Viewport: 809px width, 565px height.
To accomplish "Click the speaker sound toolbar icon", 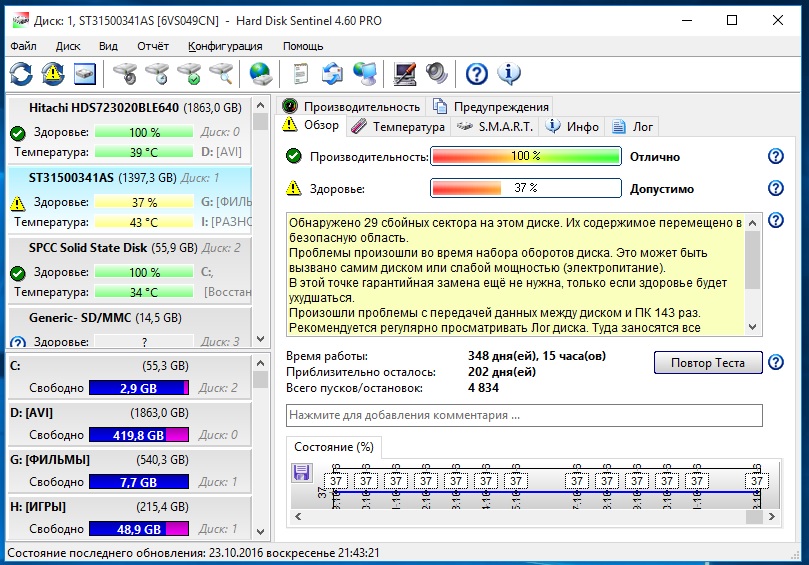I will click(436, 74).
